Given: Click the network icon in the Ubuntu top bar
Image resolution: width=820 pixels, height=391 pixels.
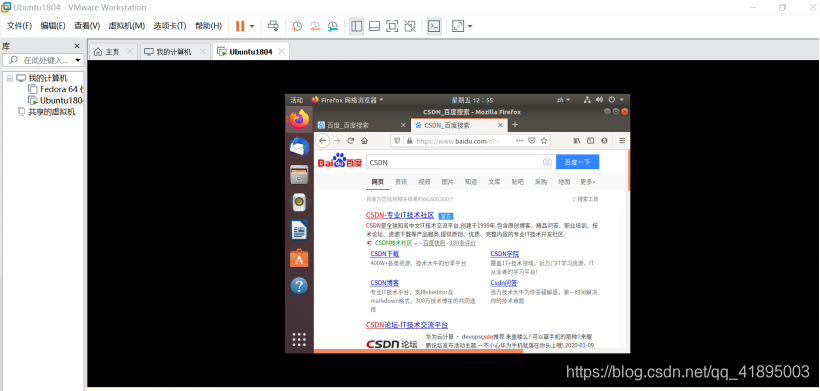Looking at the screenshot, I should click(587, 99).
